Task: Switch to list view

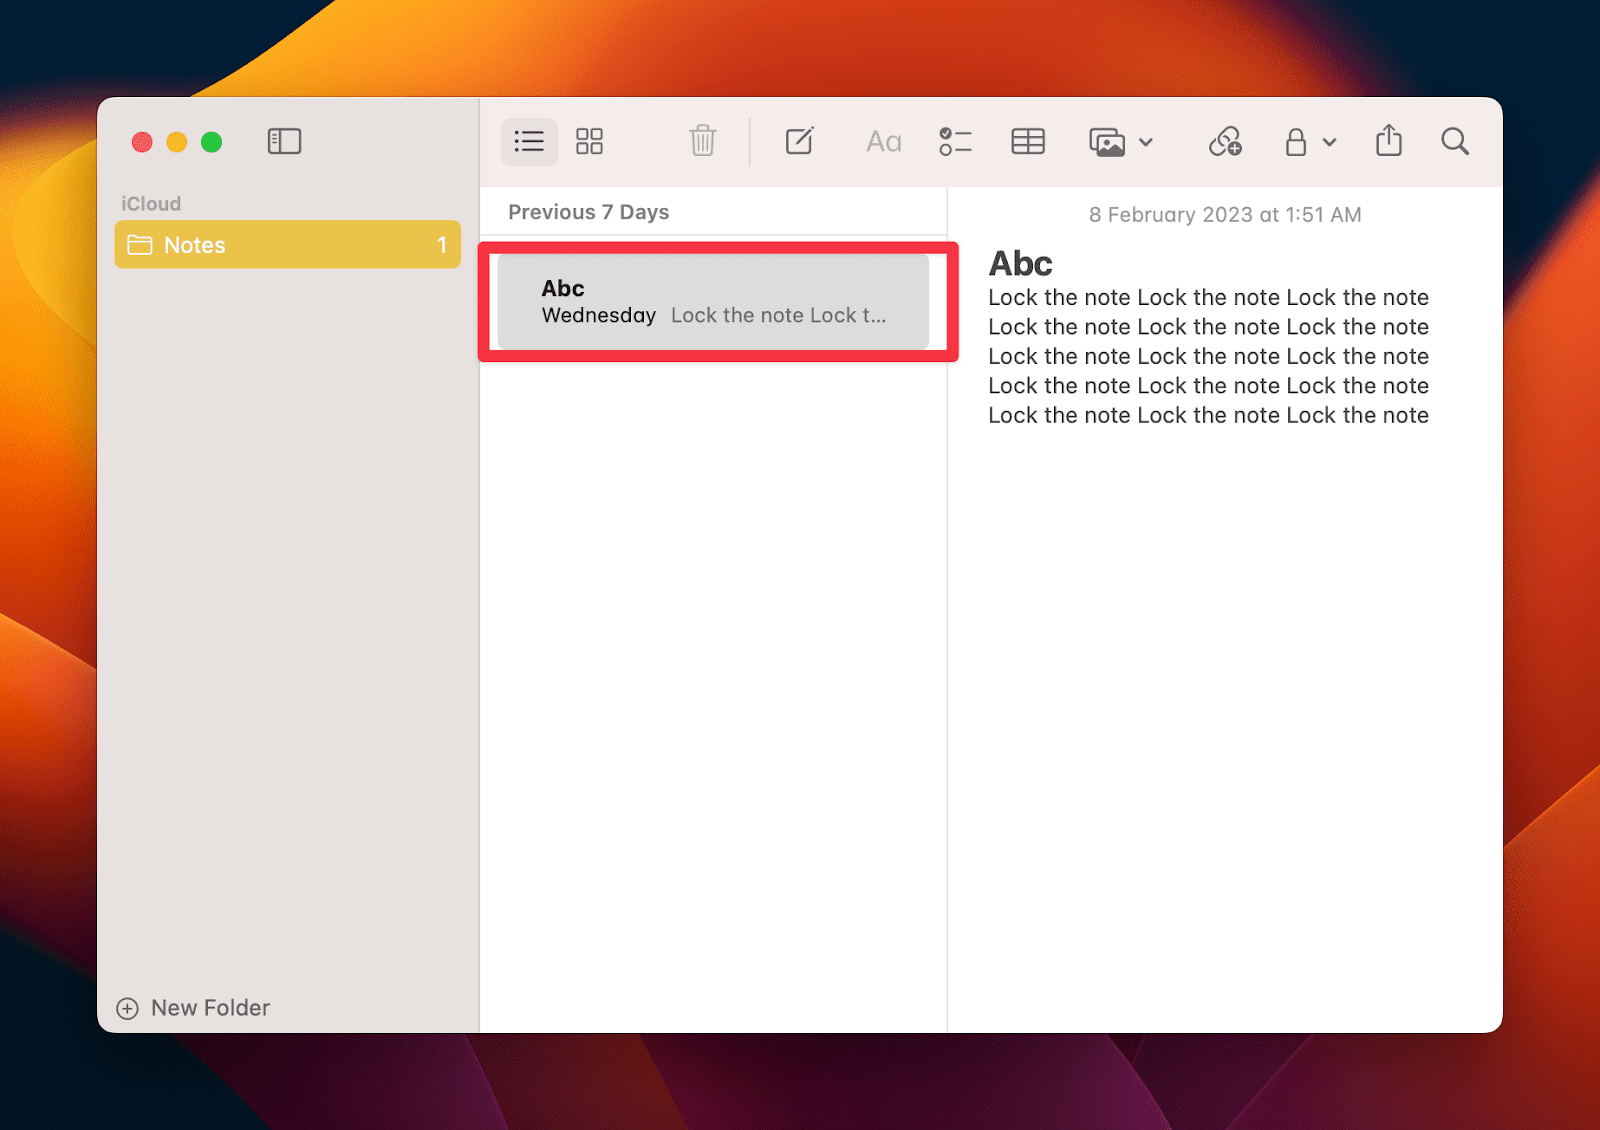Action: click(x=529, y=141)
